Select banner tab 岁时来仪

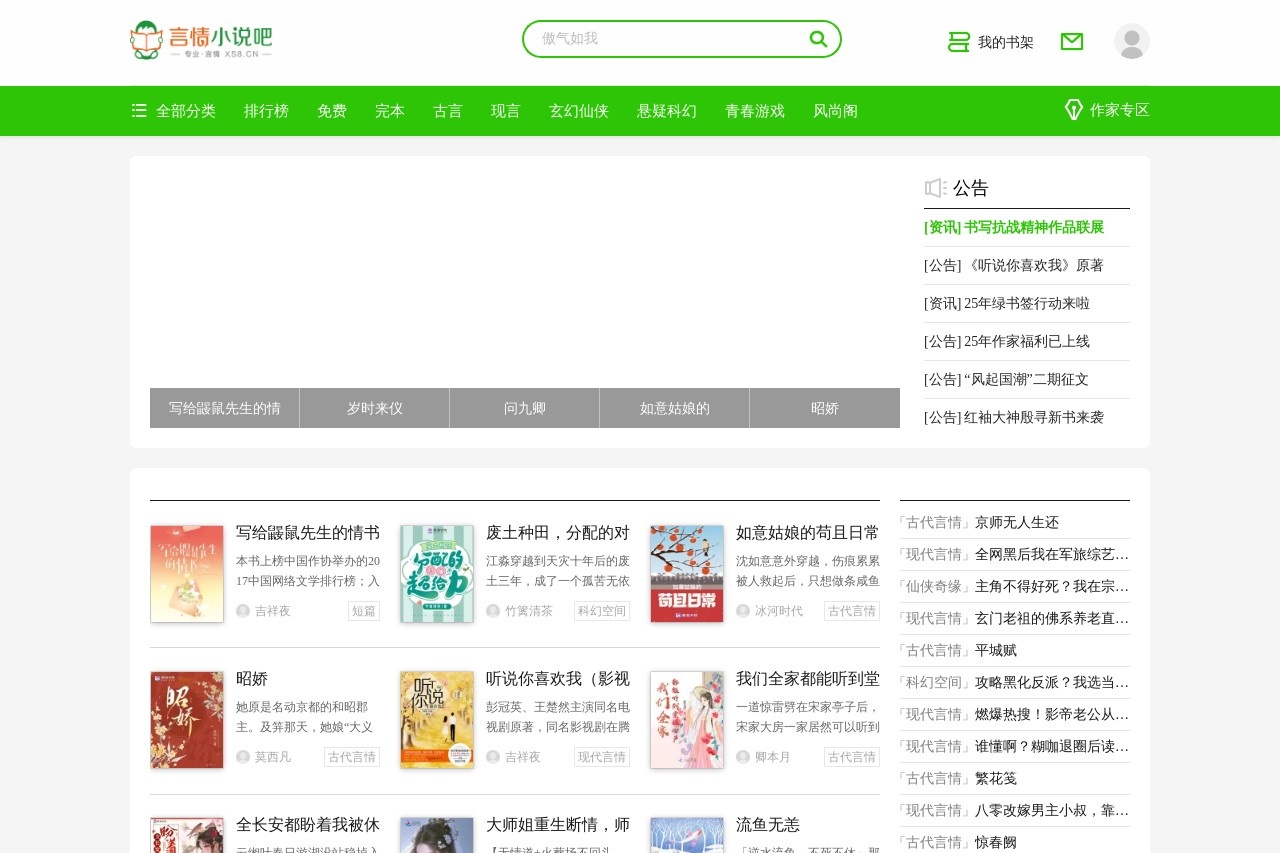tap(375, 408)
